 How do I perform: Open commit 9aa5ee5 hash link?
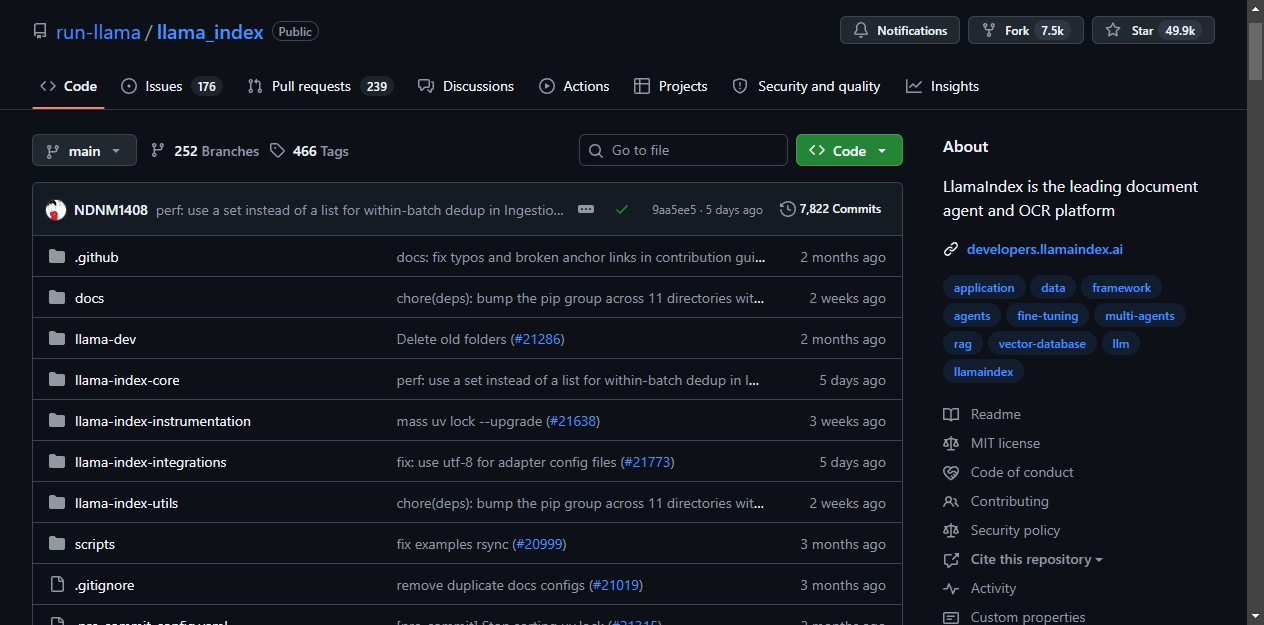674,210
